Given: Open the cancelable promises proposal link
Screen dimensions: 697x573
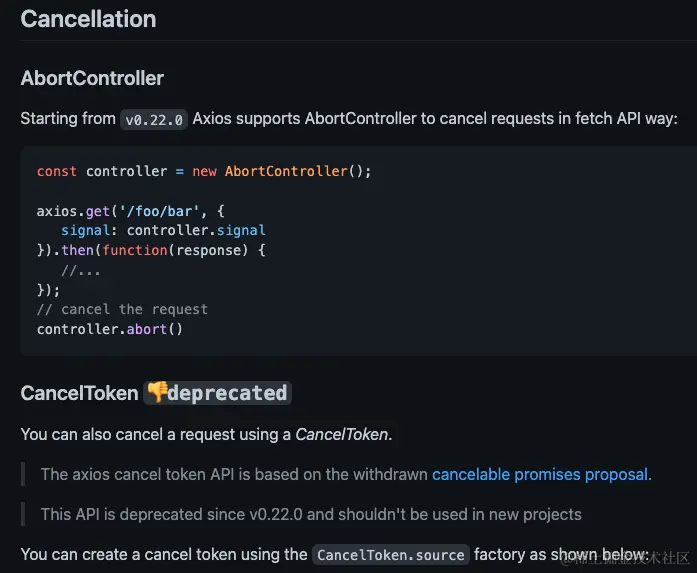Looking at the screenshot, I should (540, 475).
